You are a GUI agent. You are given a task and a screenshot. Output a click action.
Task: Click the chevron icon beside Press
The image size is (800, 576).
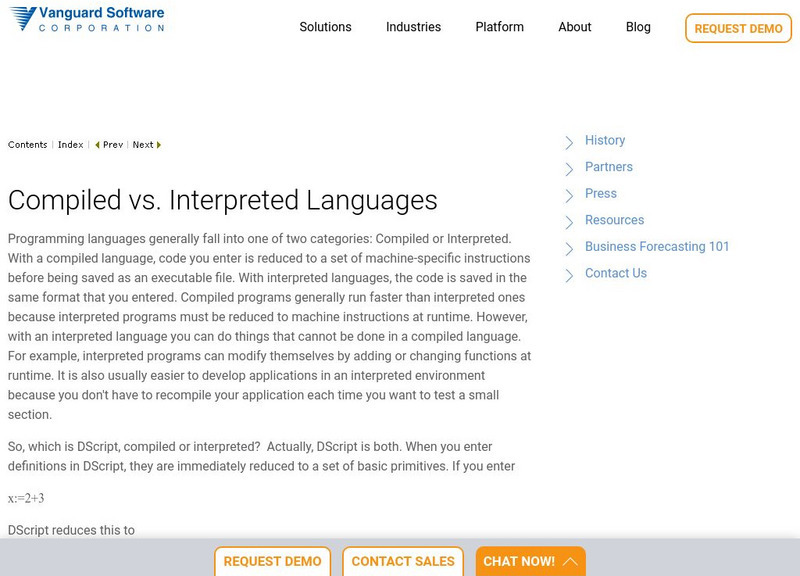point(569,195)
